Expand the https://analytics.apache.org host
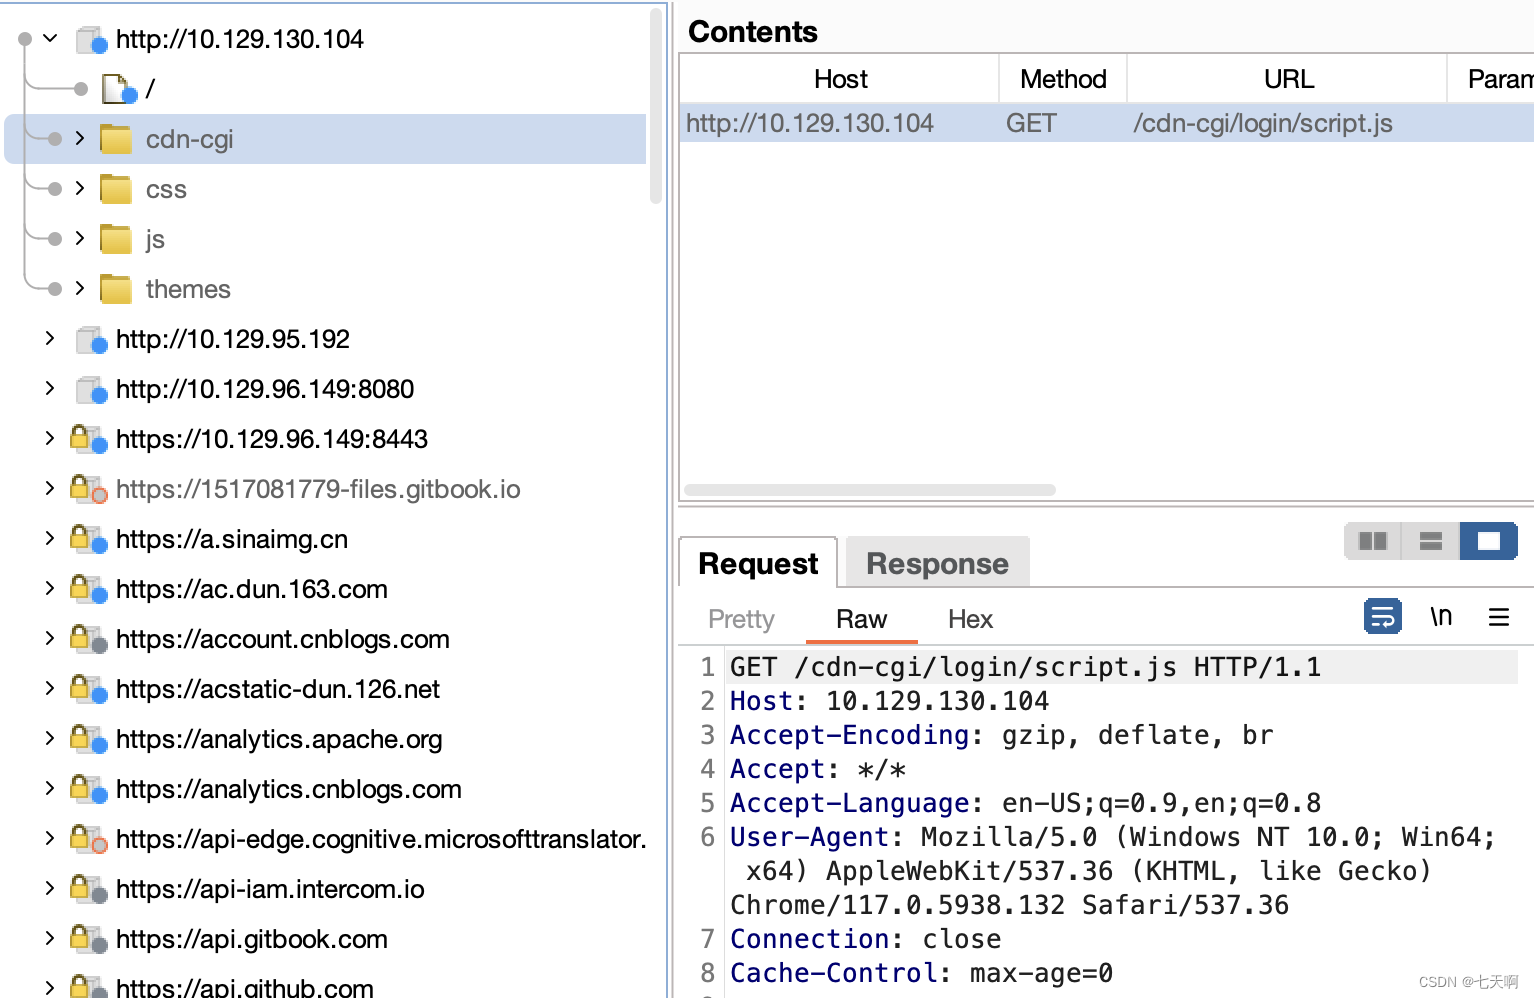Screen dimensions: 1534x998 [50, 738]
